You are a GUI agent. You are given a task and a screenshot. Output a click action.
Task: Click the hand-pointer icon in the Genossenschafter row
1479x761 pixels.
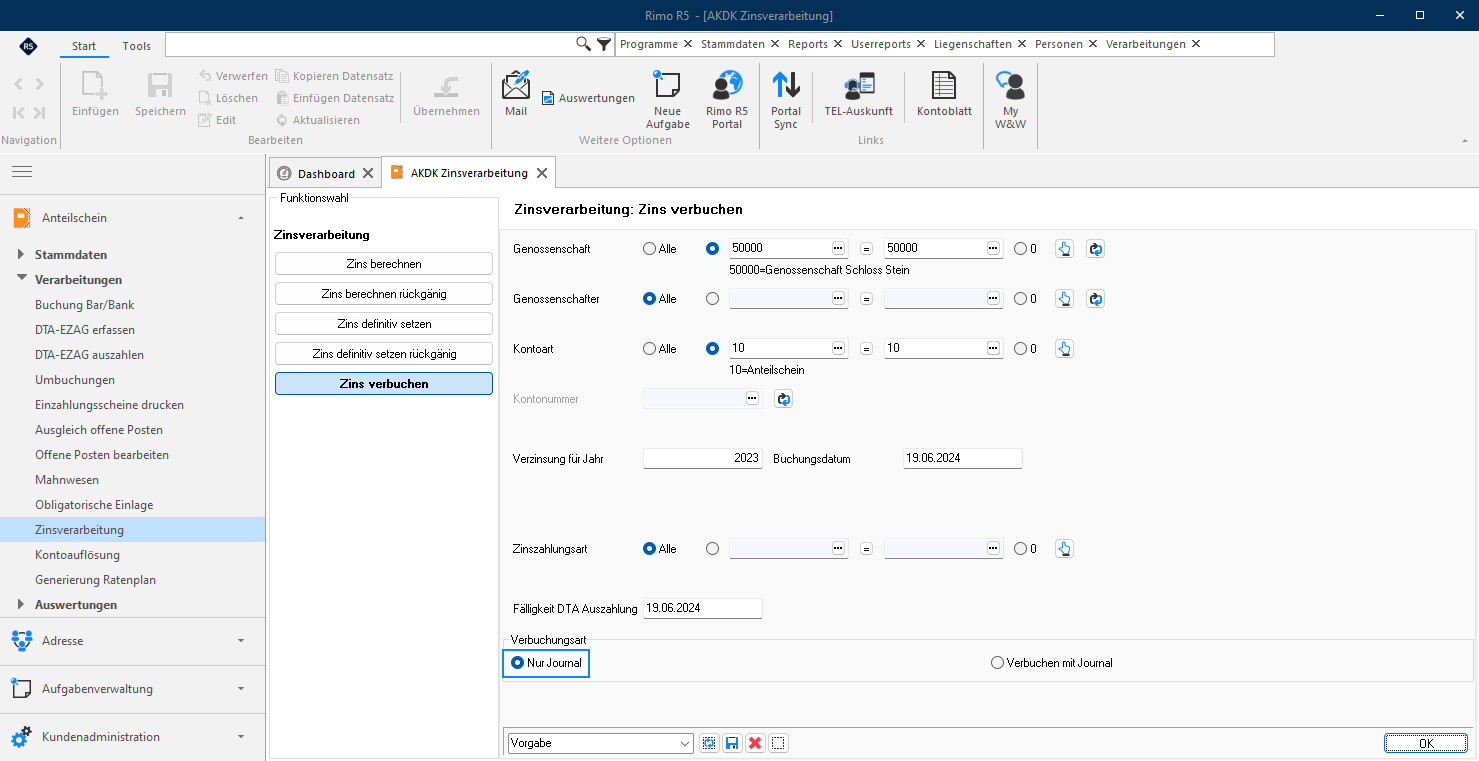1064,299
